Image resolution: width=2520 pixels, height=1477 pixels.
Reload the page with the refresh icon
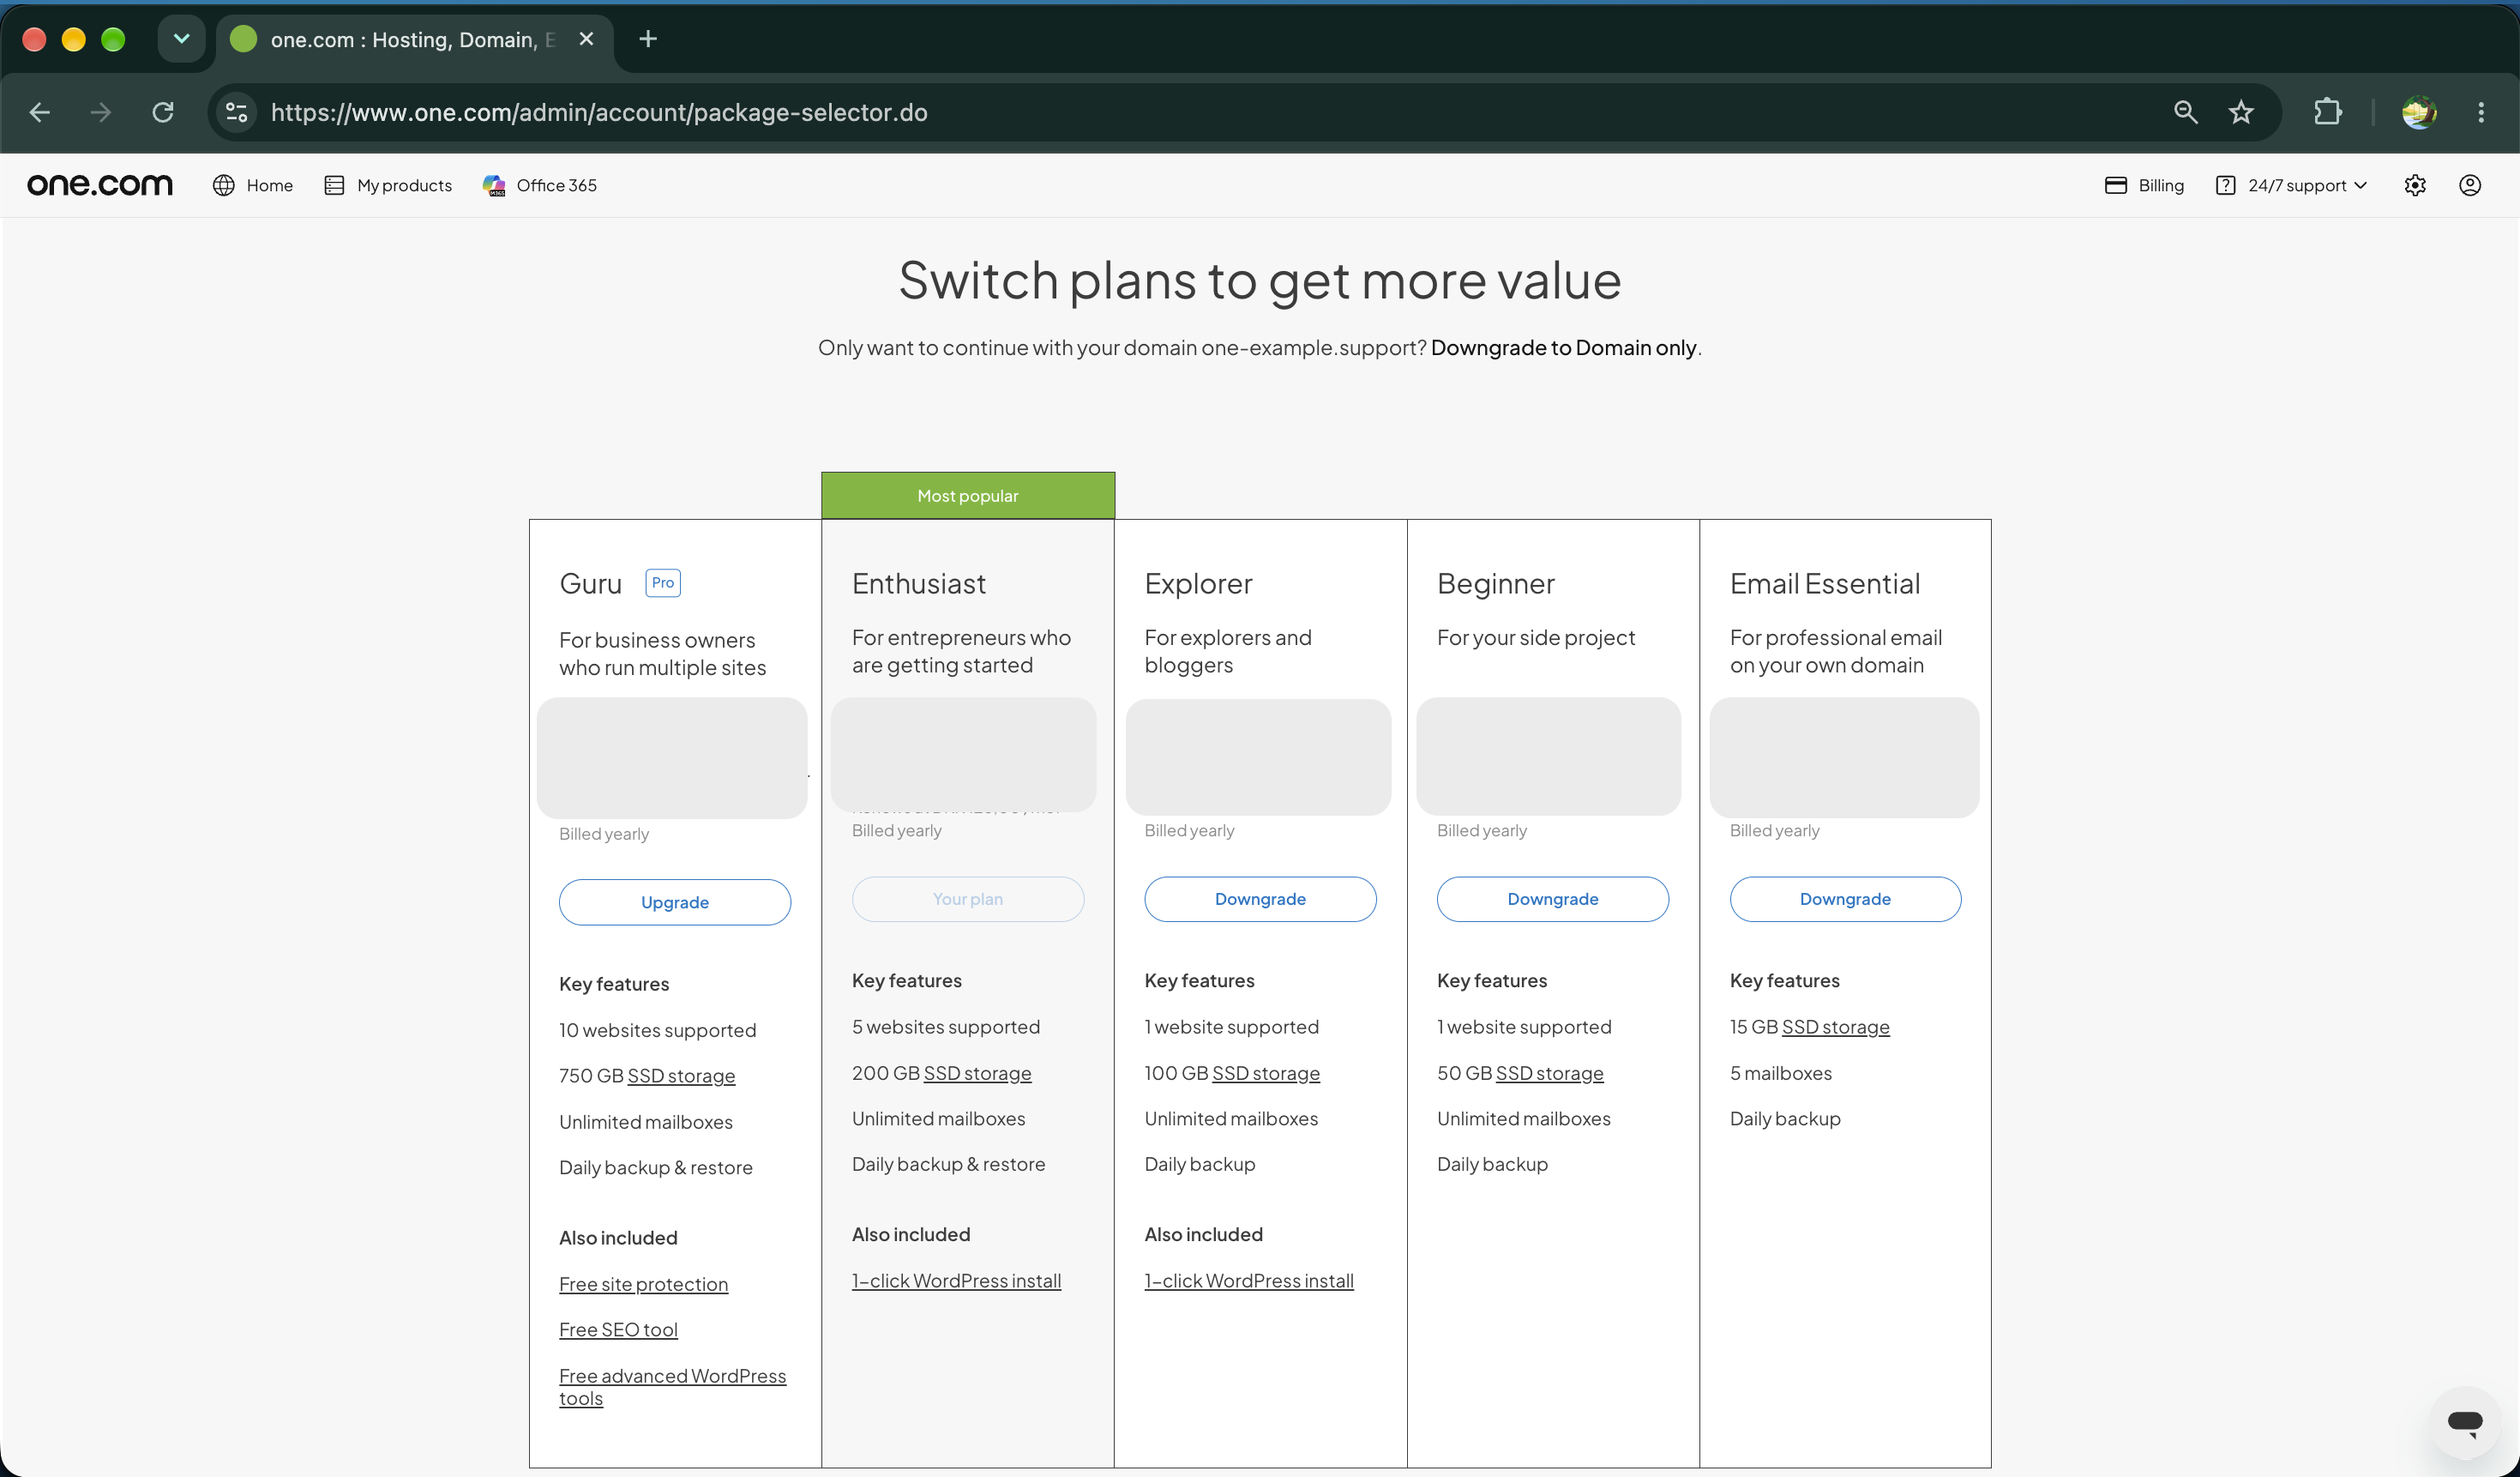(163, 112)
